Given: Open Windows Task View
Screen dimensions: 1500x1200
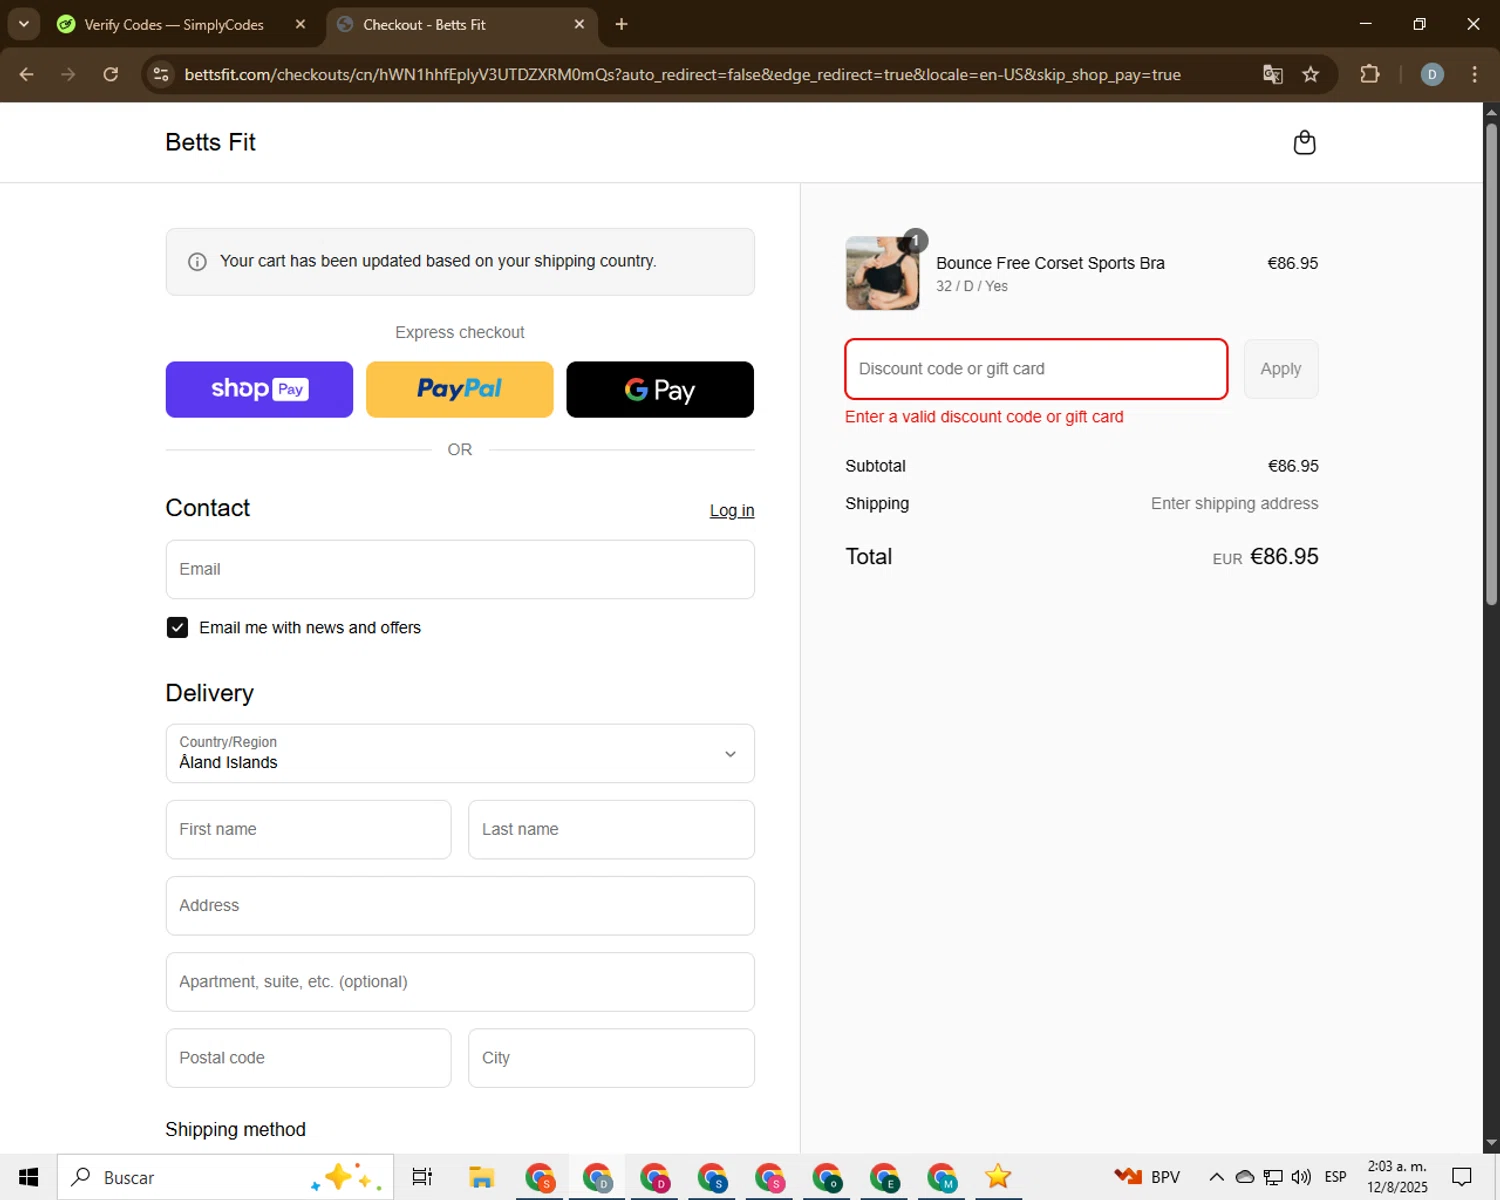Looking at the screenshot, I should click(422, 1177).
